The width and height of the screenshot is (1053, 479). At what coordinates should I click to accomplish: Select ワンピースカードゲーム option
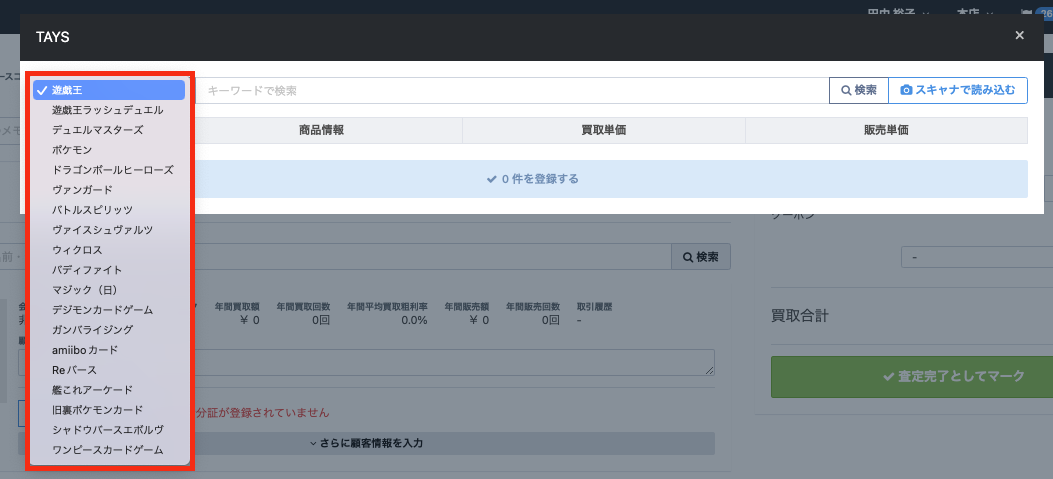click(x=109, y=450)
